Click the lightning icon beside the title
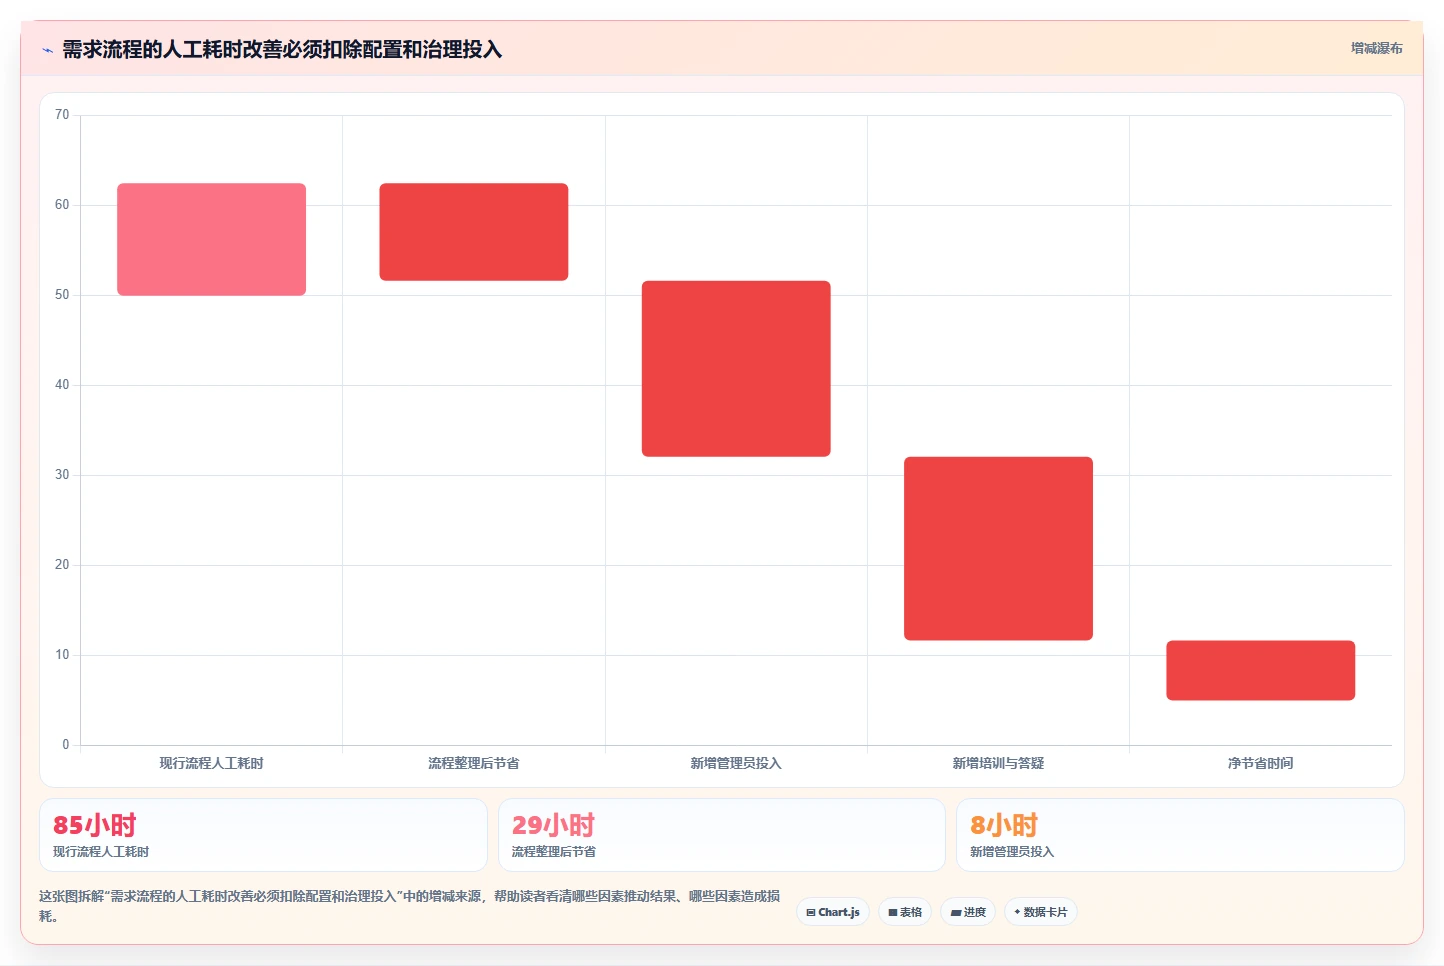Image resolution: width=1444 pixels, height=966 pixels. coord(47,50)
